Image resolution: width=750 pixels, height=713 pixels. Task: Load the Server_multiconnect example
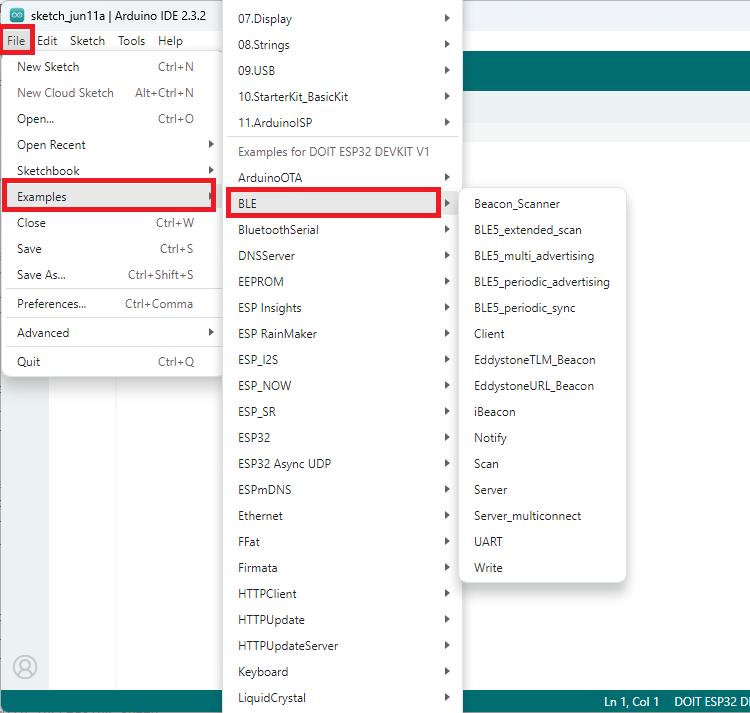542,516
